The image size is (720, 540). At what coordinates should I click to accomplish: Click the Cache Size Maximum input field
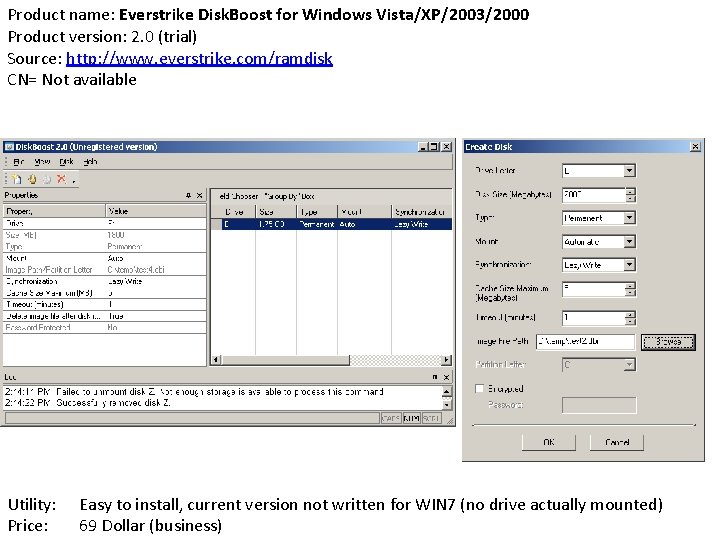(x=594, y=289)
